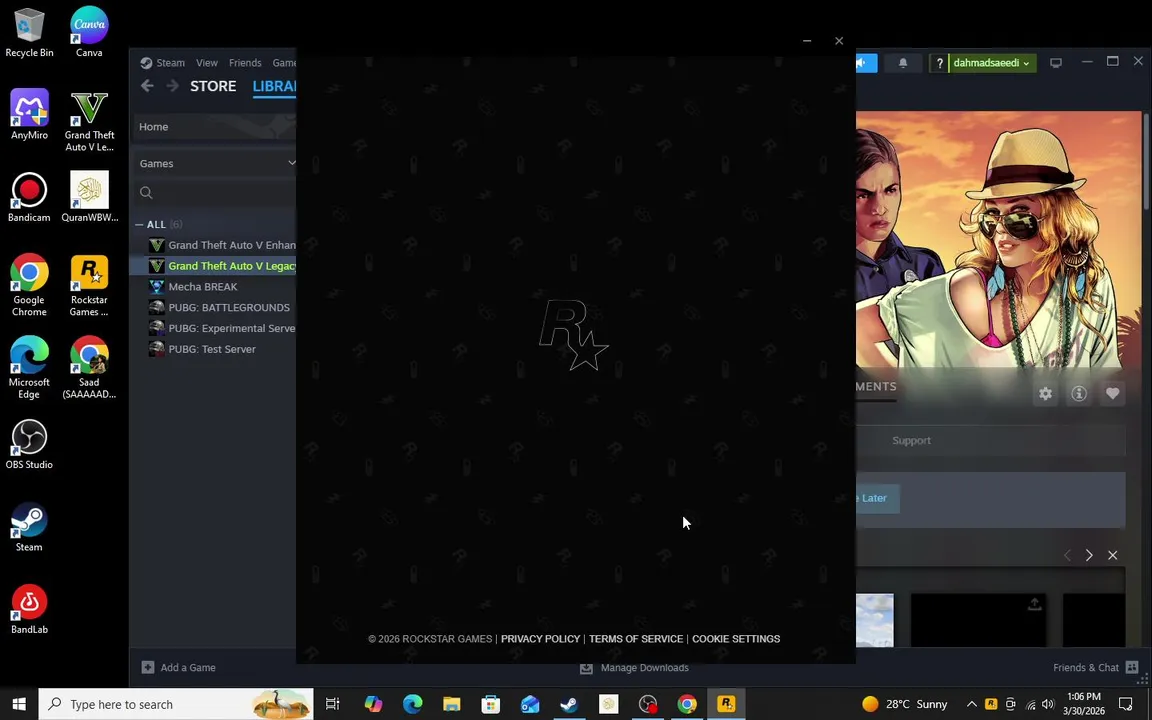This screenshot has height=720, width=1152.
Task: Open Microsoft Edge desktop shortcut
Action: coord(29,367)
